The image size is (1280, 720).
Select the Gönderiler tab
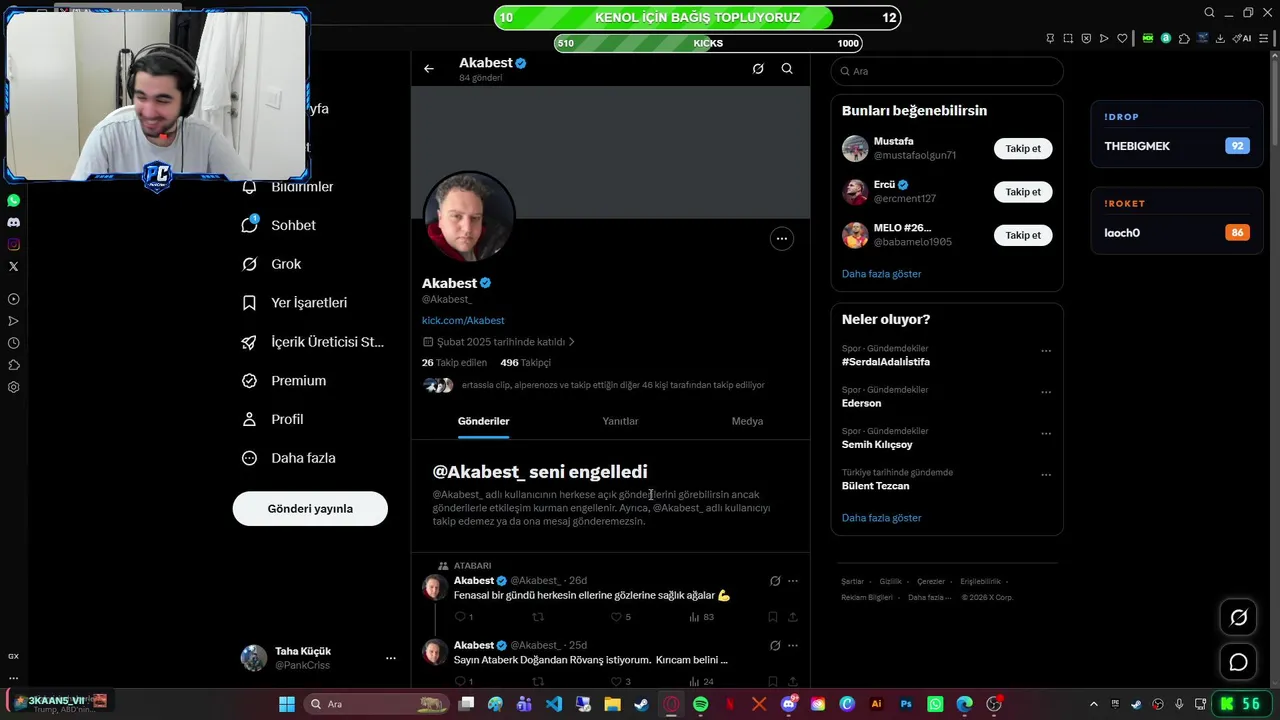[x=484, y=421]
